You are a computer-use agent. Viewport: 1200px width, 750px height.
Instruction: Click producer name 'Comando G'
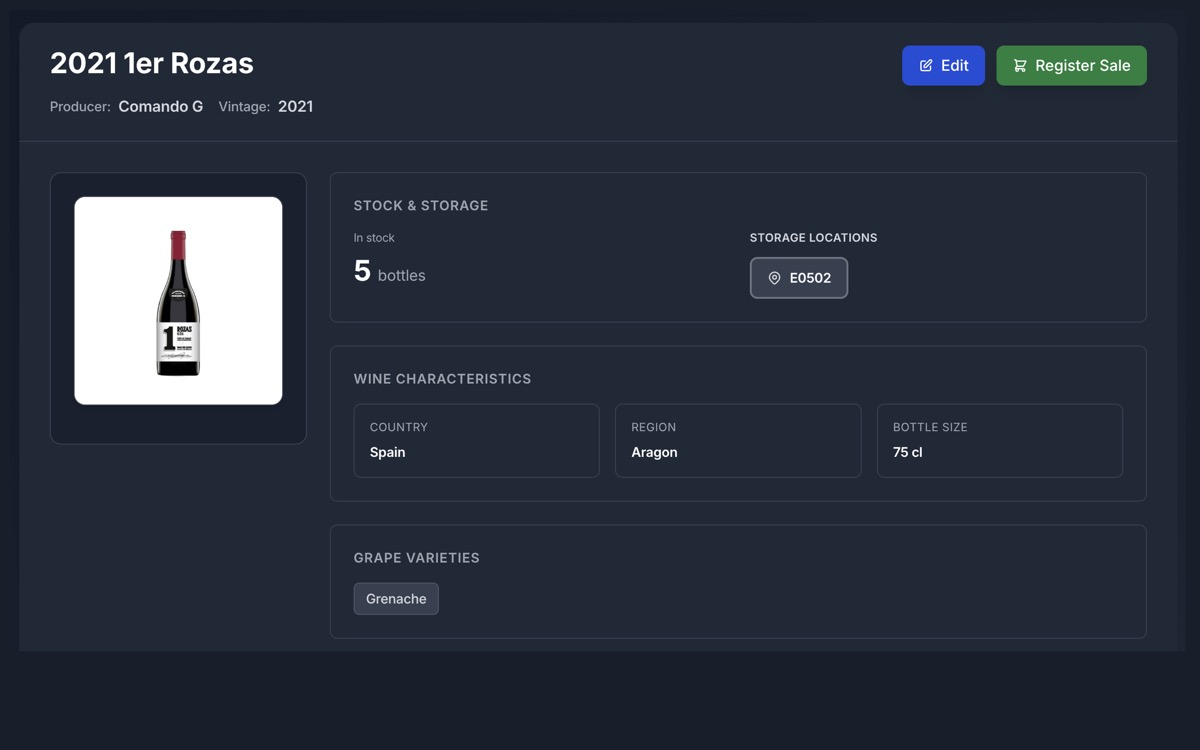[x=161, y=106]
